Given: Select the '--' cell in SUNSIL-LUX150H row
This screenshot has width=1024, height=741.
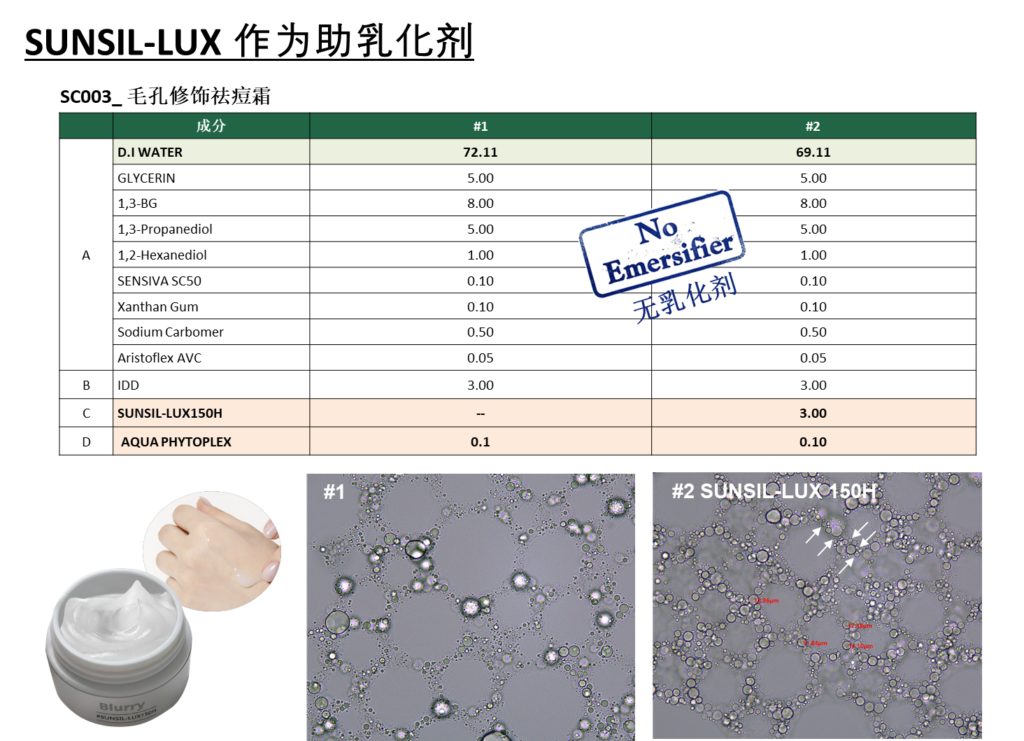Looking at the screenshot, I should click(480, 413).
